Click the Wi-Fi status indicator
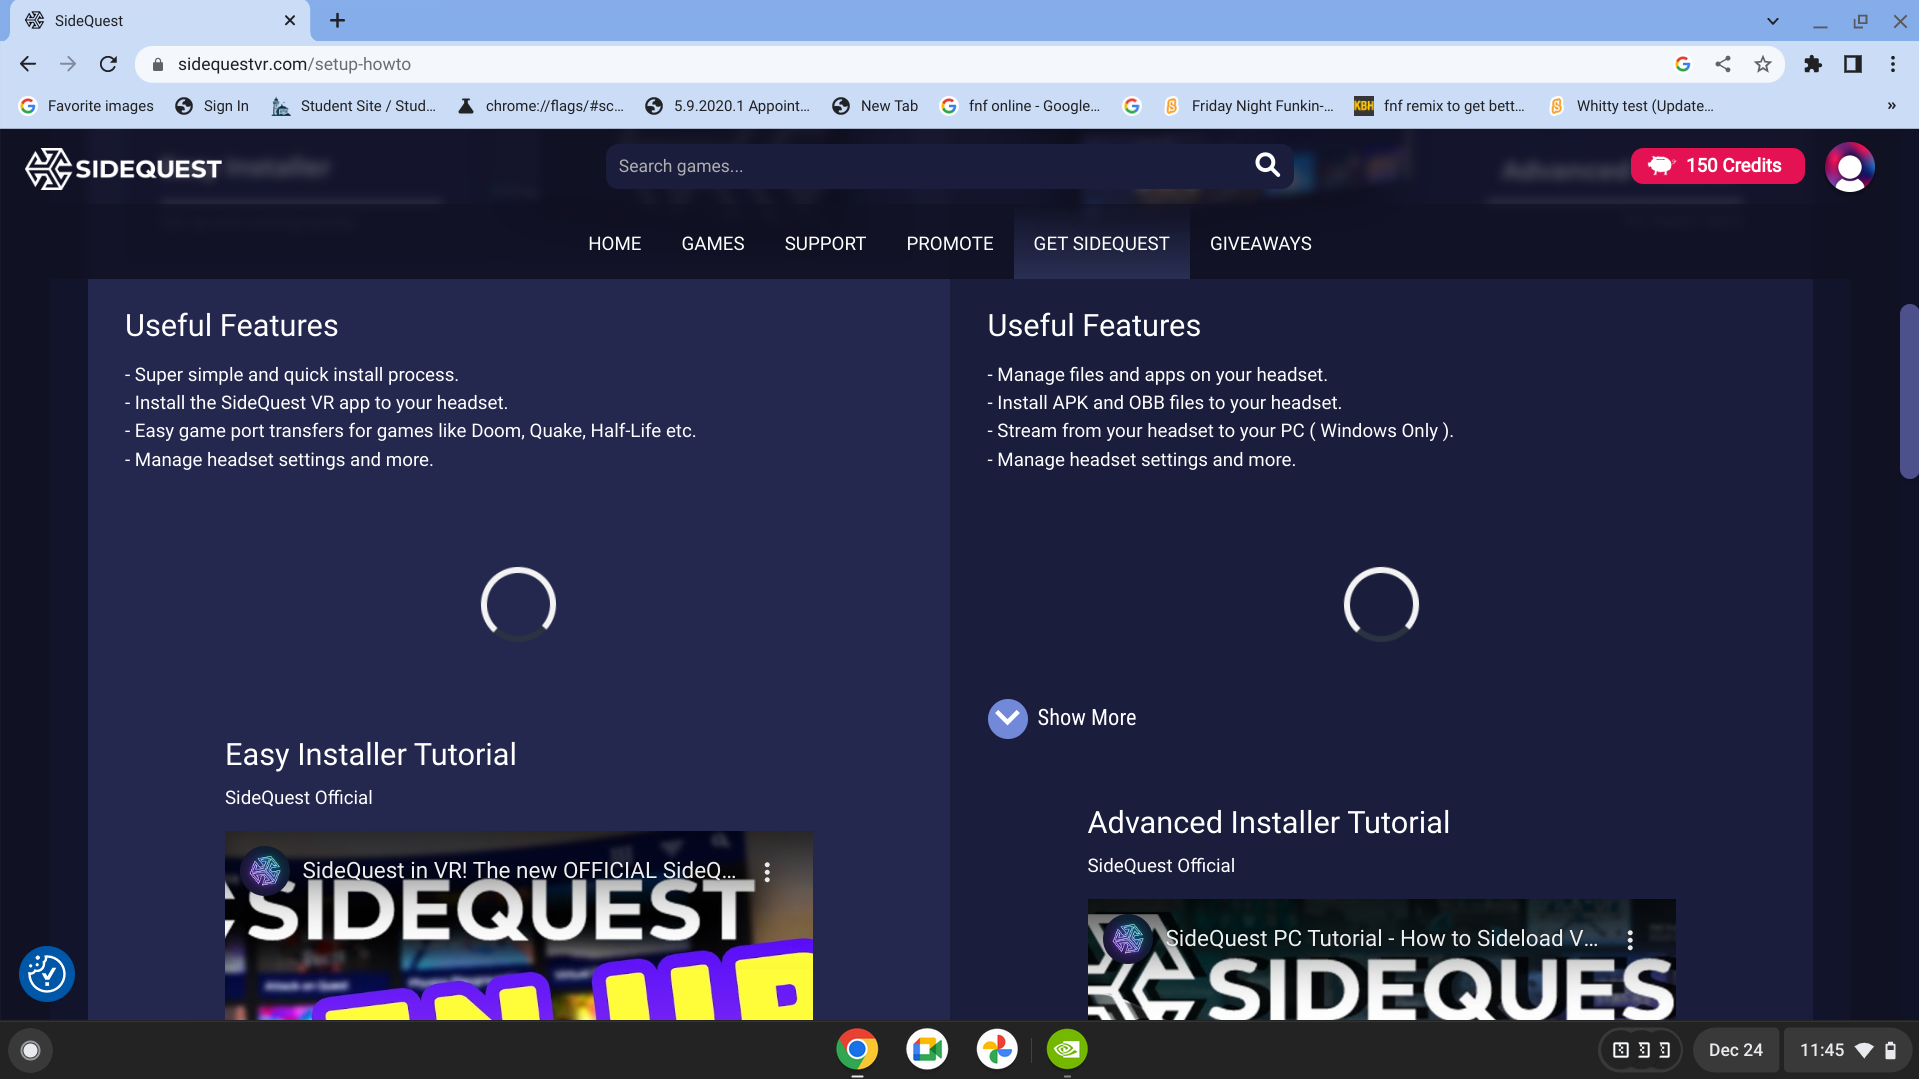 1866,1050
